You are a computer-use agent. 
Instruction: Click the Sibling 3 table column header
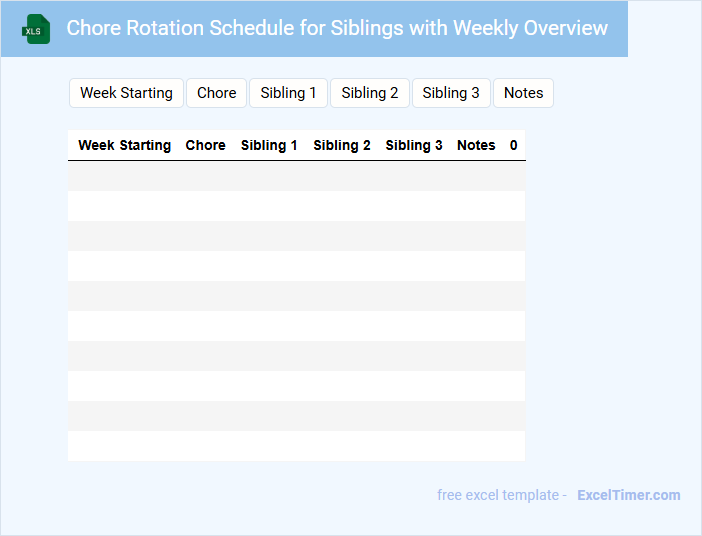[x=414, y=145]
